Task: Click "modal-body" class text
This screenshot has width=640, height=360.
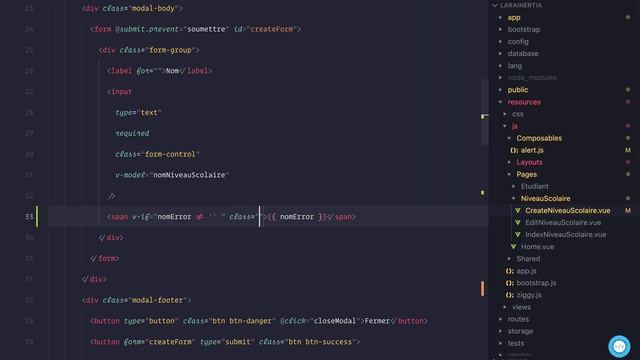Action: (154, 9)
